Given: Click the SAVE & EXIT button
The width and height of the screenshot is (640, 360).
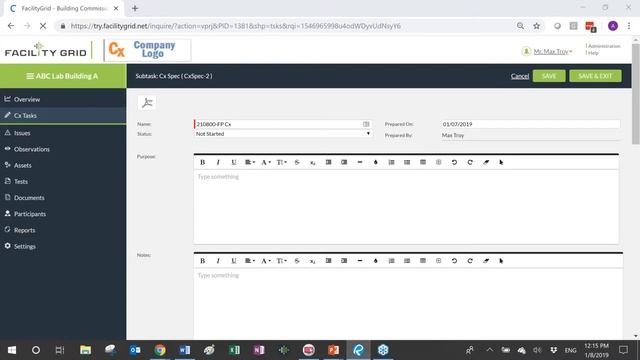Looking at the screenshot, I should (x=596, y=76).
